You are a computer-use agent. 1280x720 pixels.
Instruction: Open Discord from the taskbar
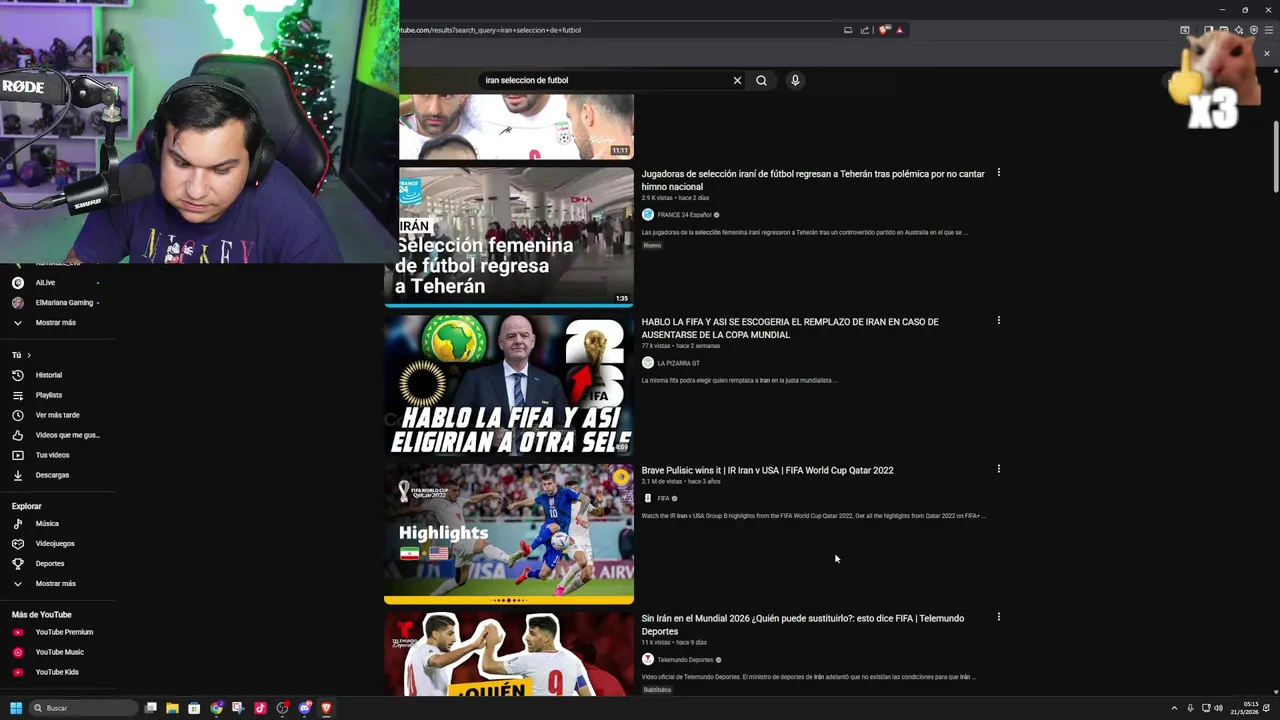(304, 708)
